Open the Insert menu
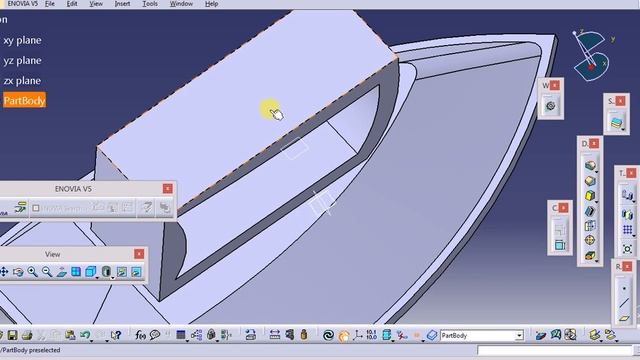The height and width of the screenshot is (360, 640). pos(122,4)
